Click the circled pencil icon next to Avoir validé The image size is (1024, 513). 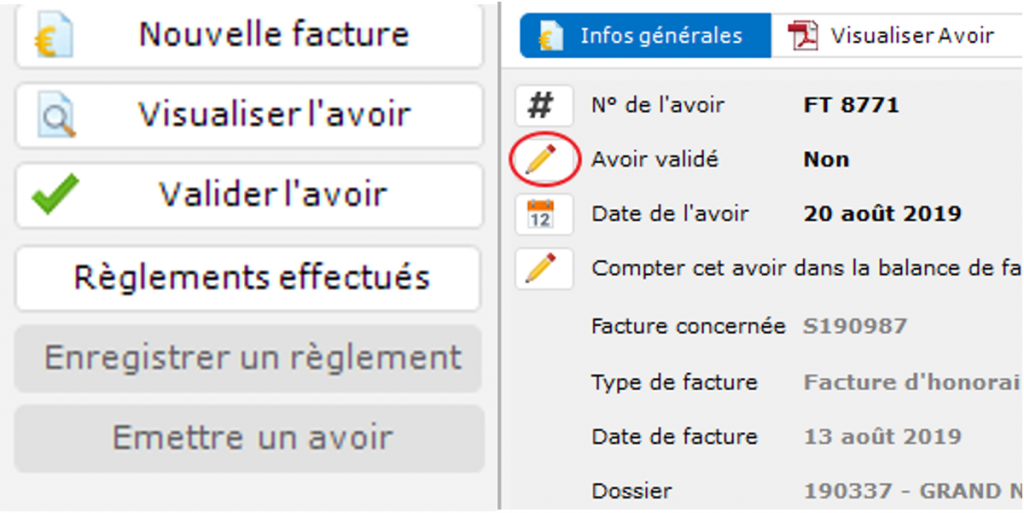(543, 160)
